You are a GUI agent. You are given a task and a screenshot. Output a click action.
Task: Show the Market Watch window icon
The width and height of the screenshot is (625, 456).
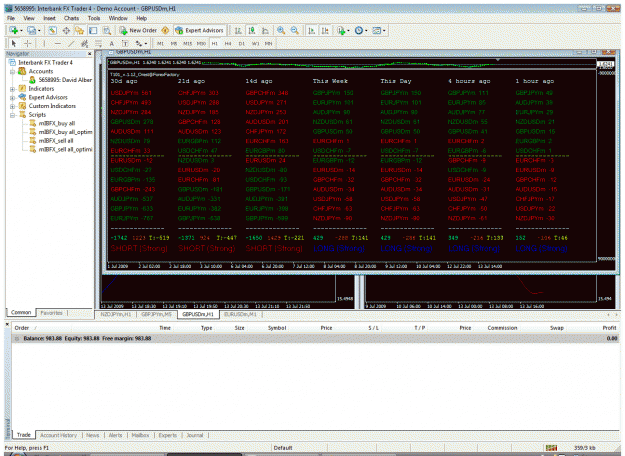click(x=52, y=30)
